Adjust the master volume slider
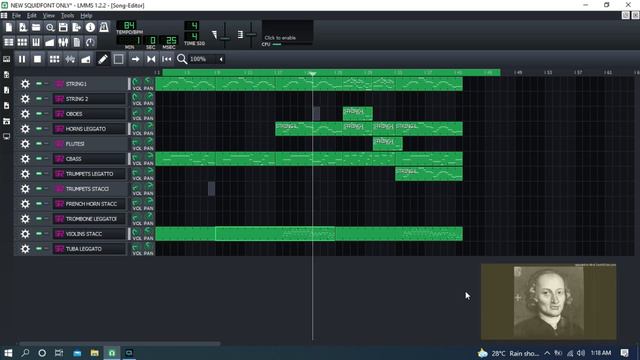 (x=225, y=34)
